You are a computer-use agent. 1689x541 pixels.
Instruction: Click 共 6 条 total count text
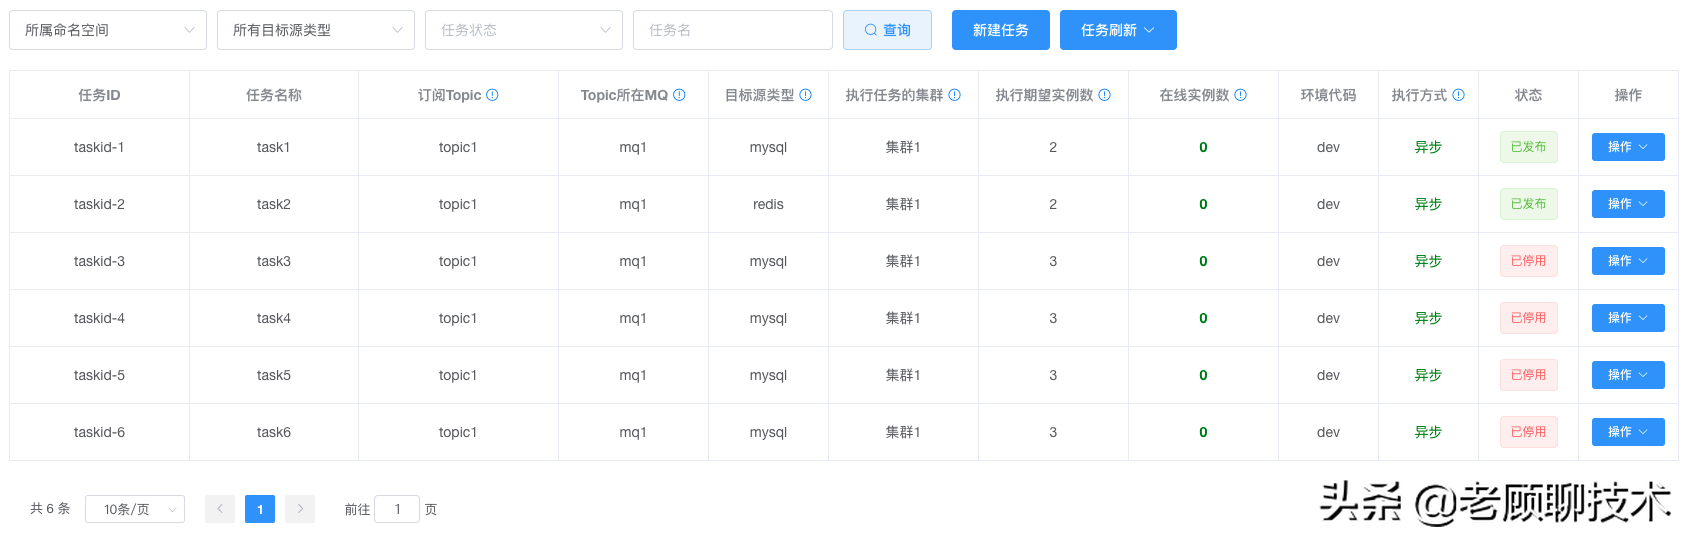(x=50, y=509)
